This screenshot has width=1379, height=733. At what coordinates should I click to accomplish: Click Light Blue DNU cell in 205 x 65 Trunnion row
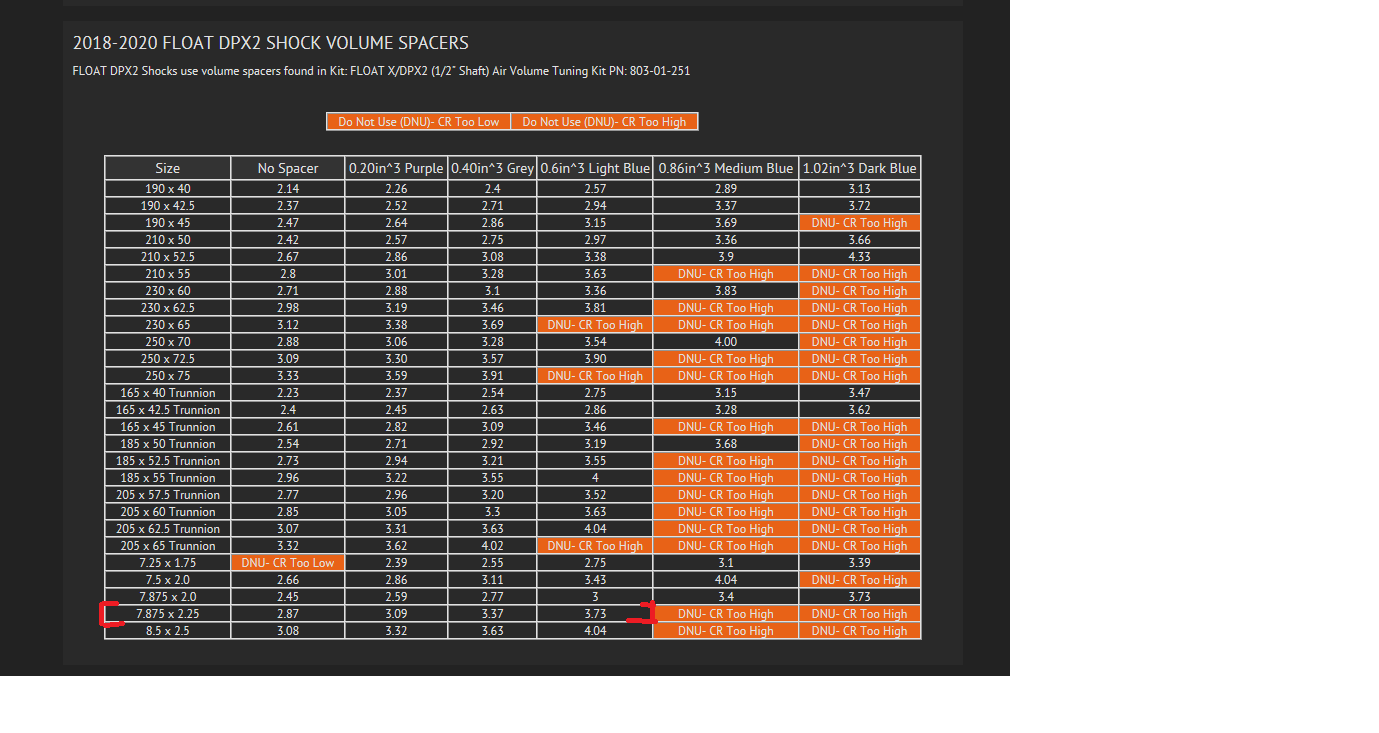coord(595,545)
